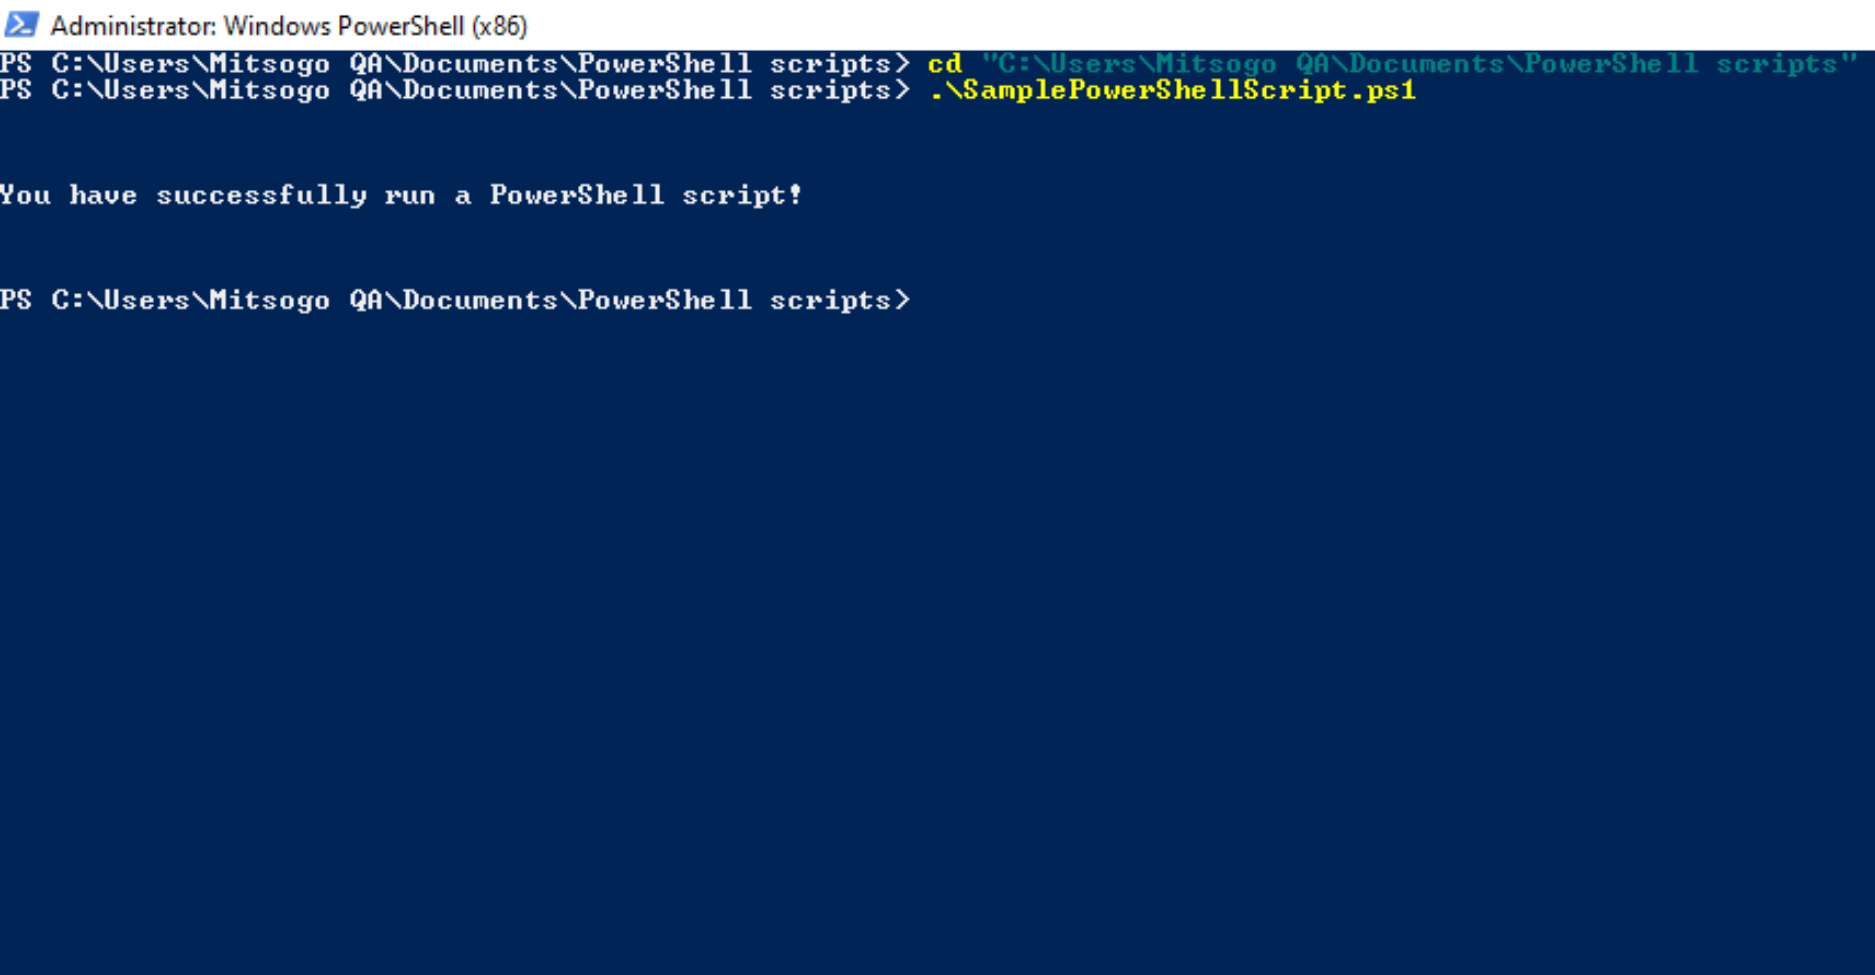Image resolution: width=1875 pixels, height=975 pixels.
Task: Click 'C:\Users' in the first prompt path
Action: 121,64
